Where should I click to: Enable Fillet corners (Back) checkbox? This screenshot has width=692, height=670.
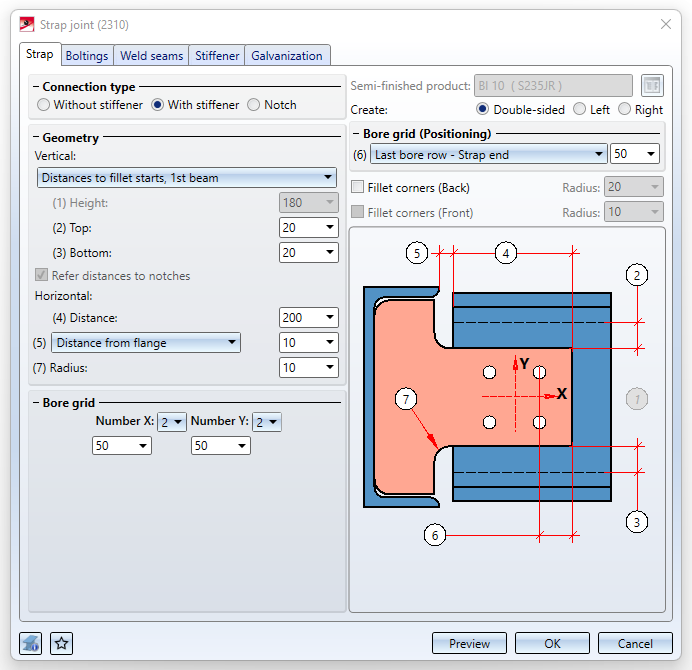(358, 187)
